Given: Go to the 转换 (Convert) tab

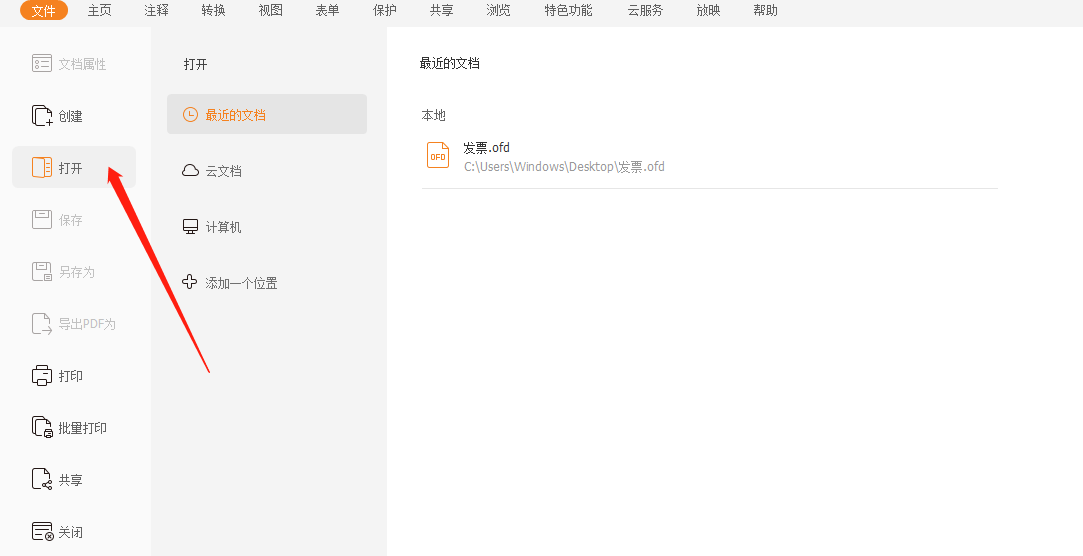Looking at the screenshot, I should coord(214,11).
